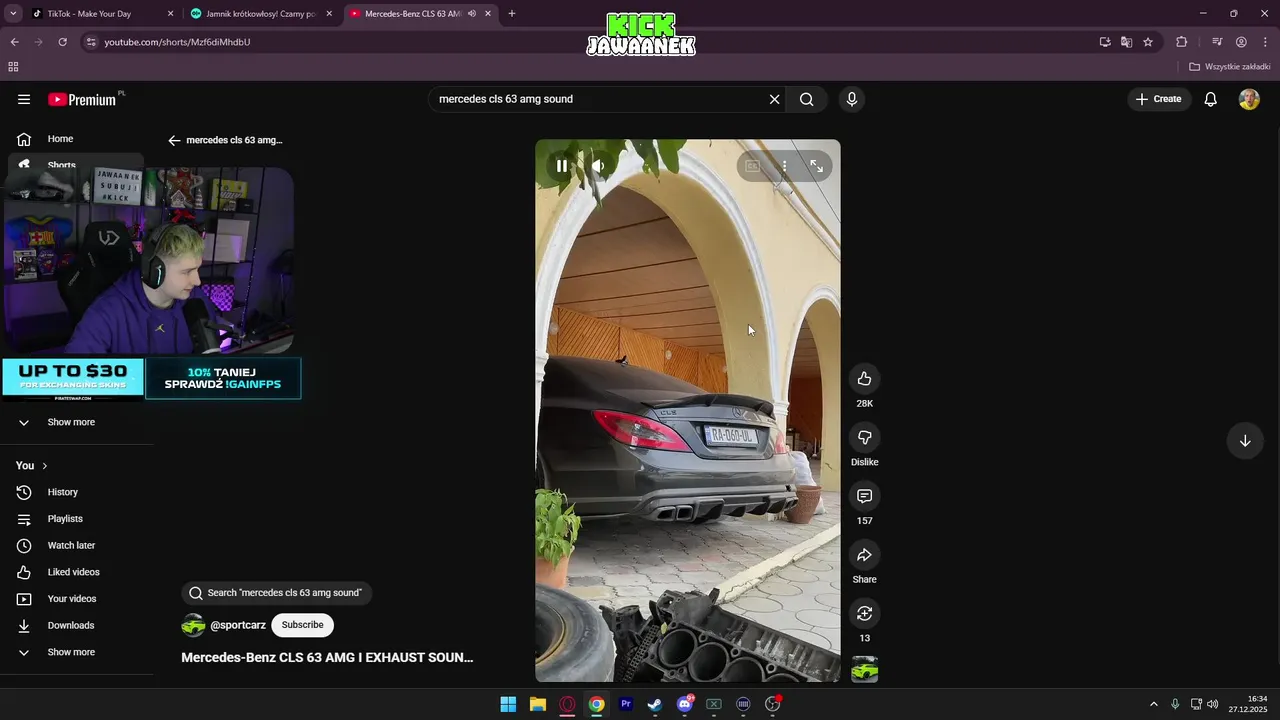
Task: Reload the page
Action: (x=63, y=42)
